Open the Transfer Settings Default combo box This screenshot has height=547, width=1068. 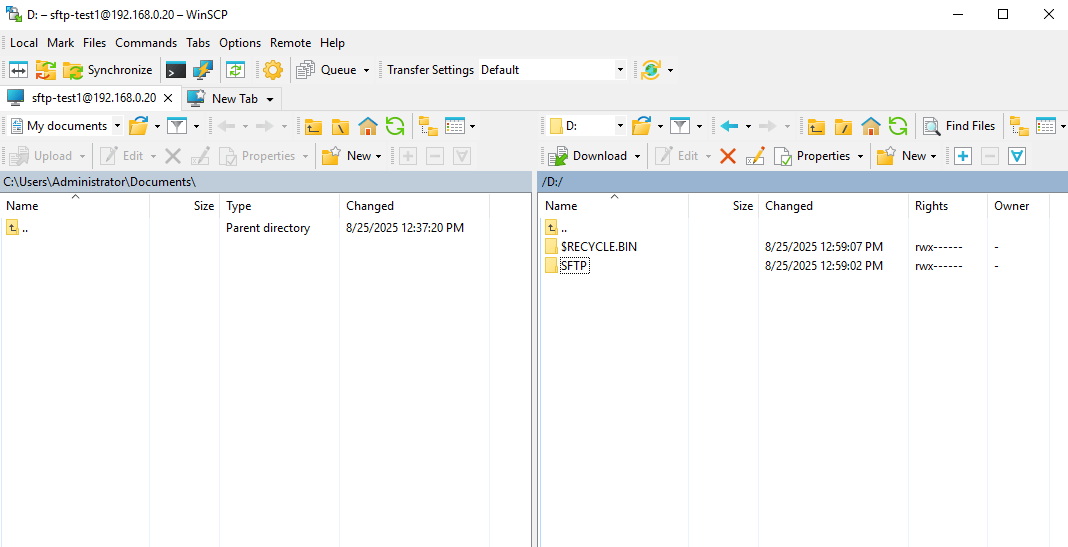click(x=552, y=69)
